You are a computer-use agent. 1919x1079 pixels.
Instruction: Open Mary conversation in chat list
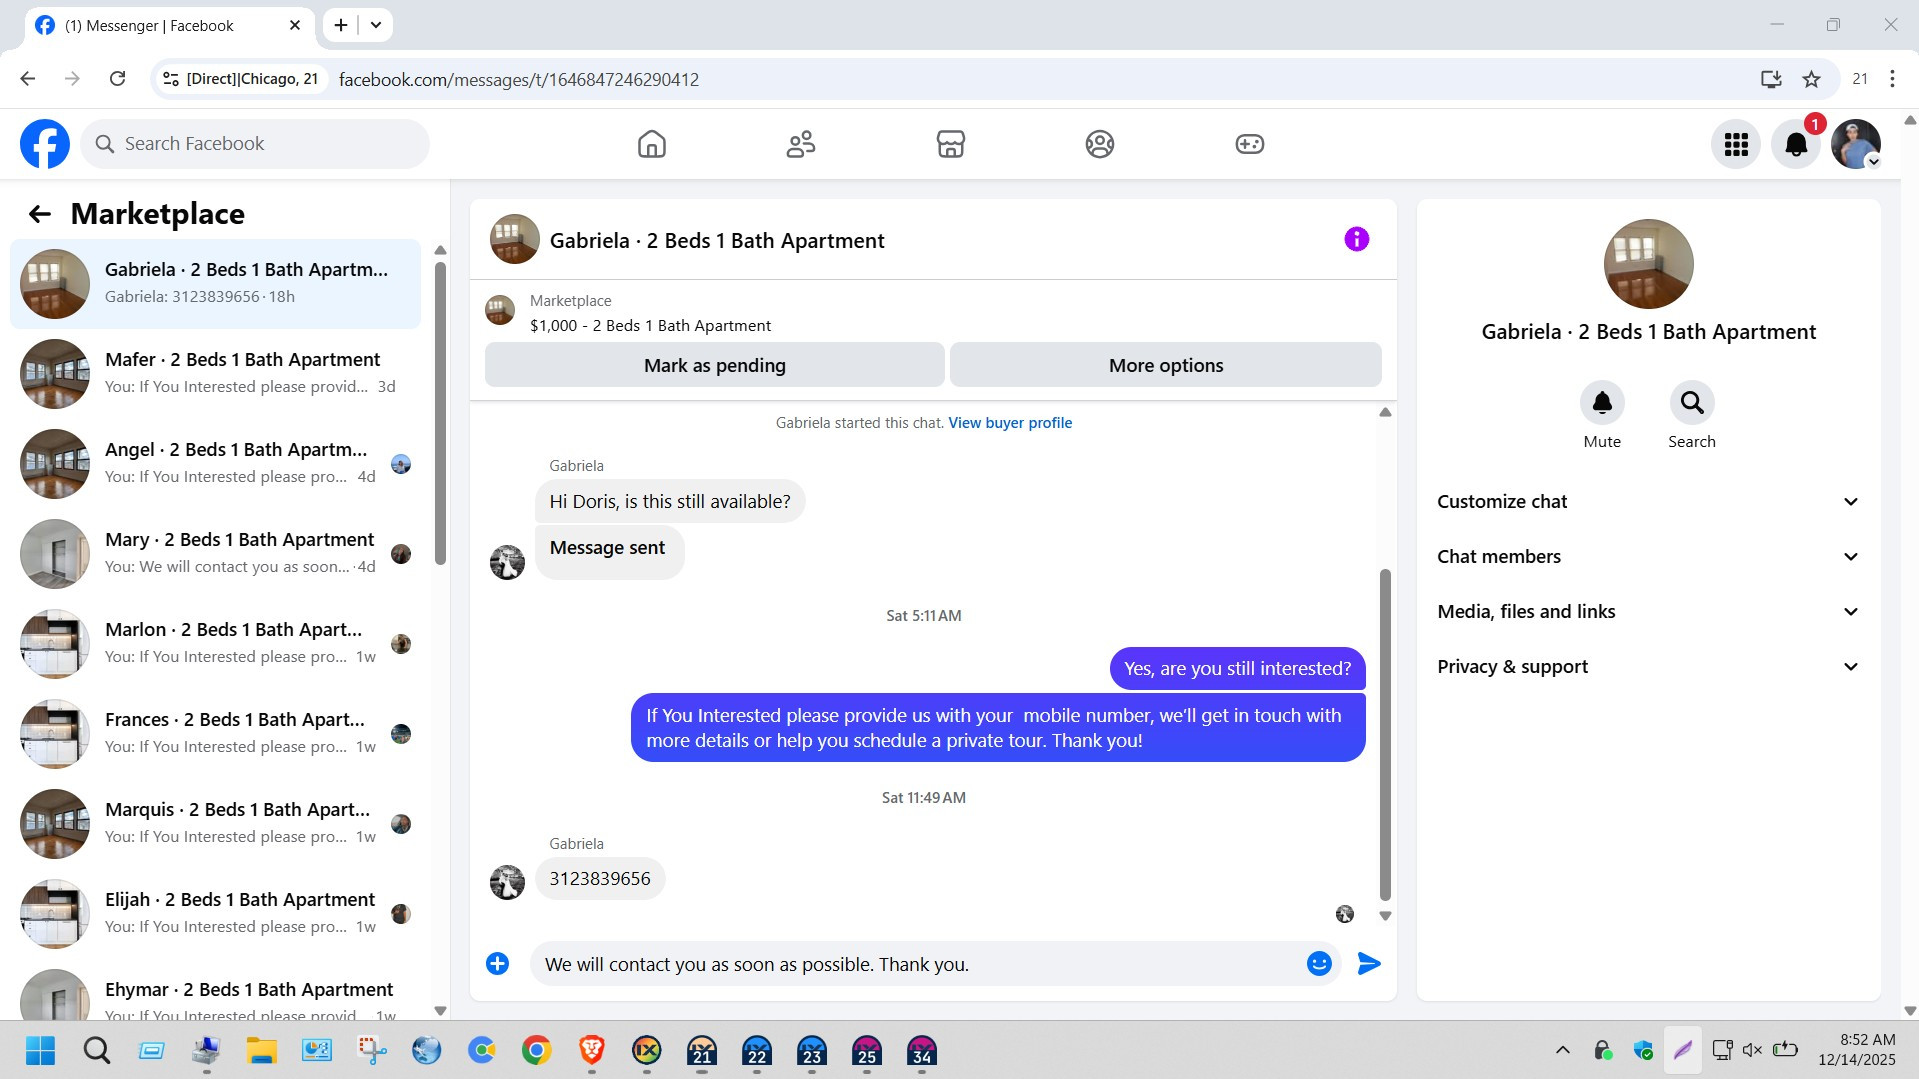point(215,554)
